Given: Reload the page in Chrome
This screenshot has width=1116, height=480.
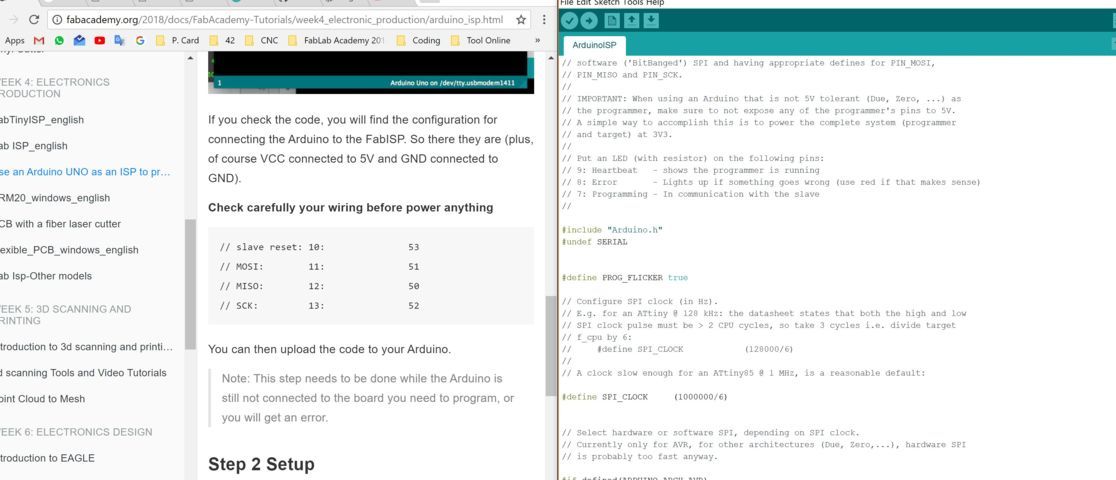Looking at the screenshot, I should (33, 19).
